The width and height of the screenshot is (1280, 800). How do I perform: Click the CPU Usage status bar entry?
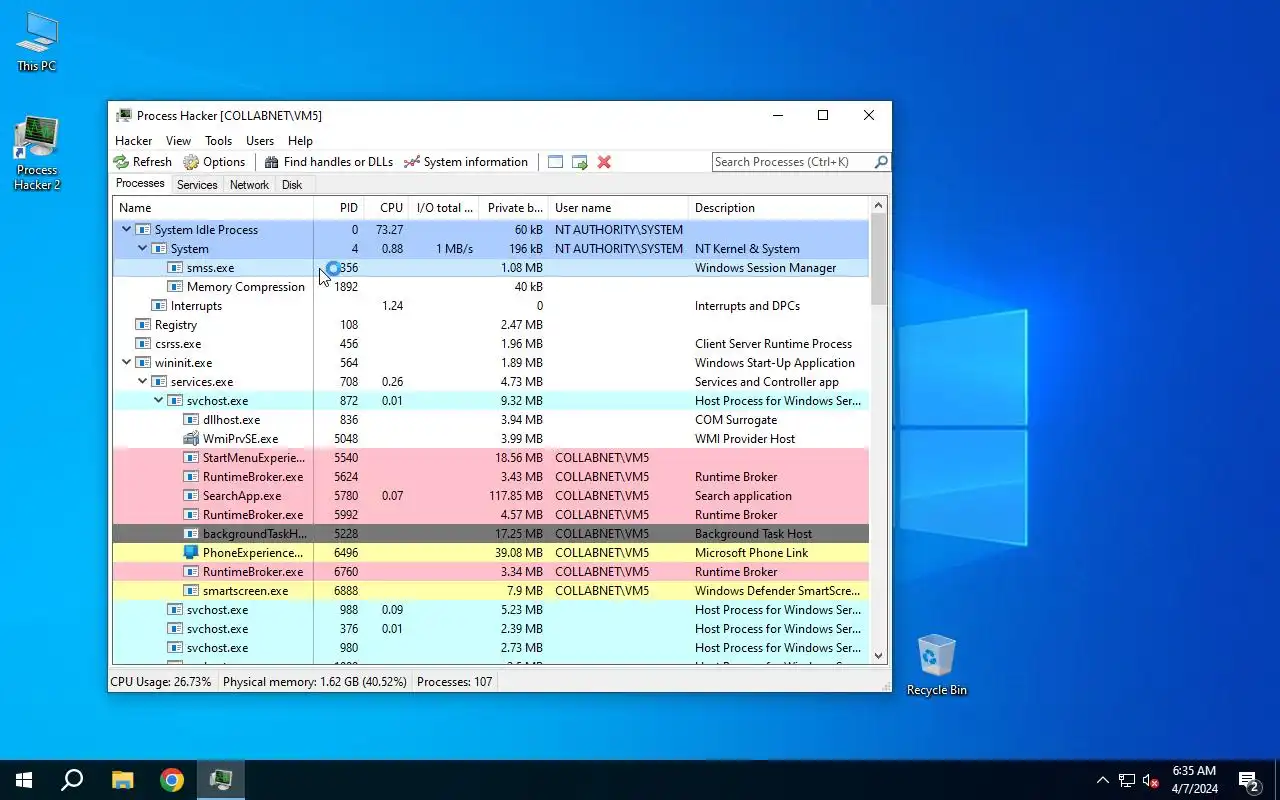(161, 682)
